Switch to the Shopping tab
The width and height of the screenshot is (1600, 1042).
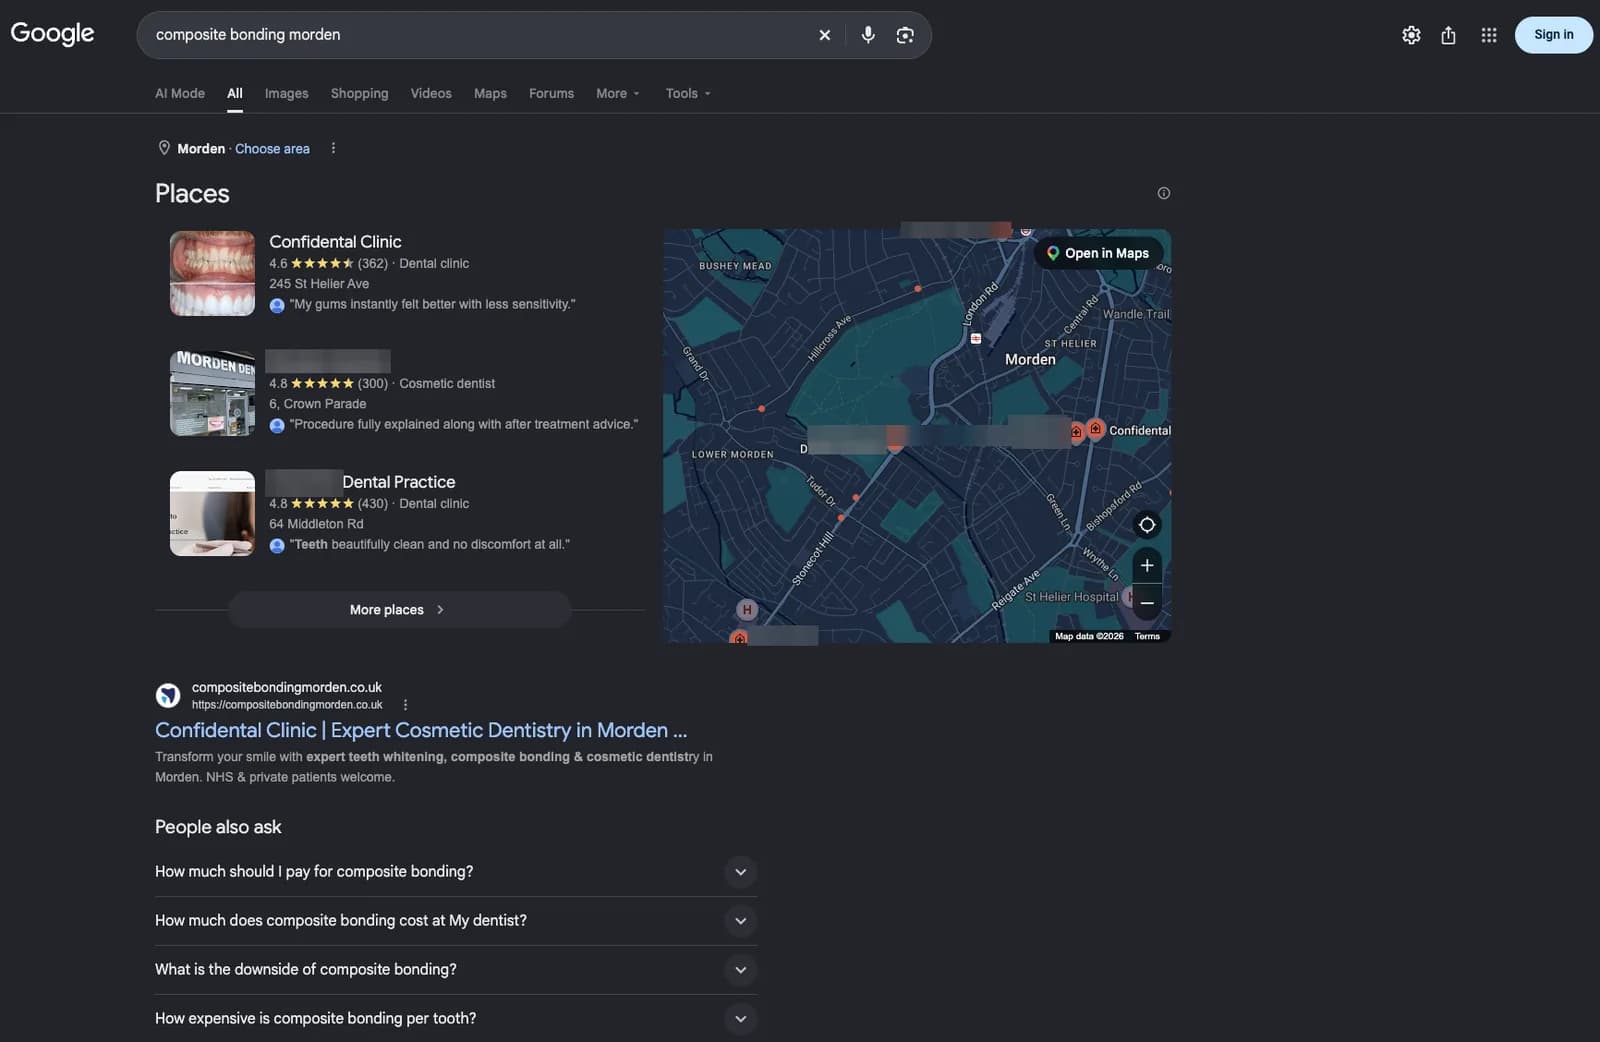pos(359,93)
